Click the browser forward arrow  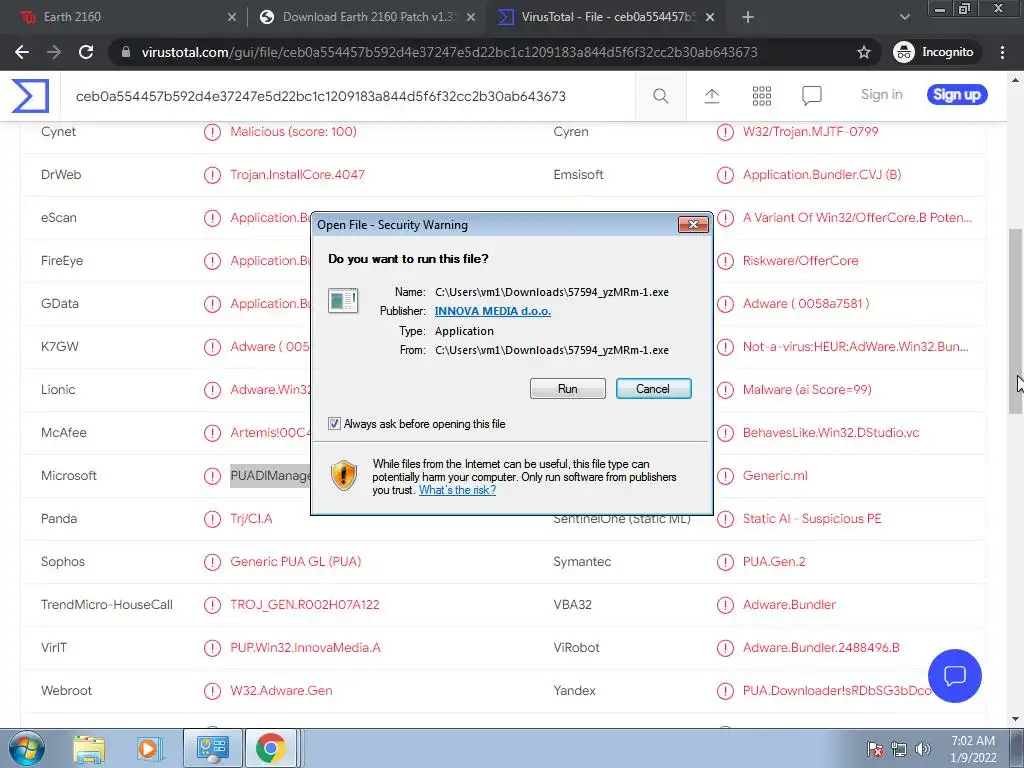[x=54, y=52]
